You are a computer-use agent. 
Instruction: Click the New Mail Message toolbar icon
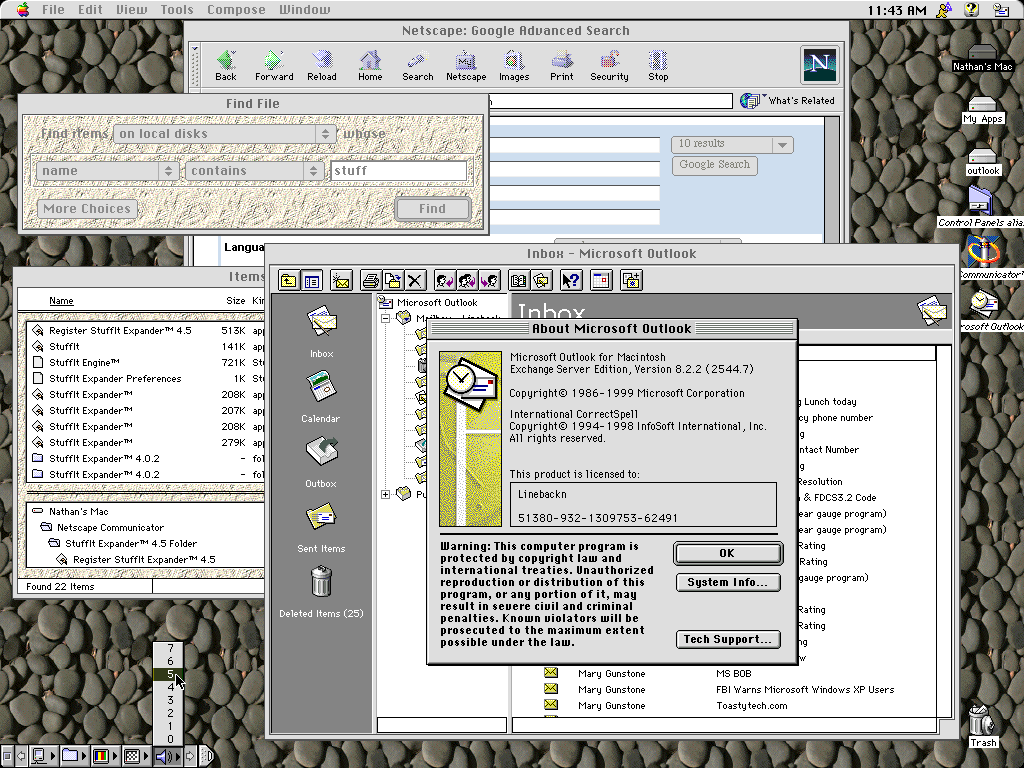click(342, 281)
